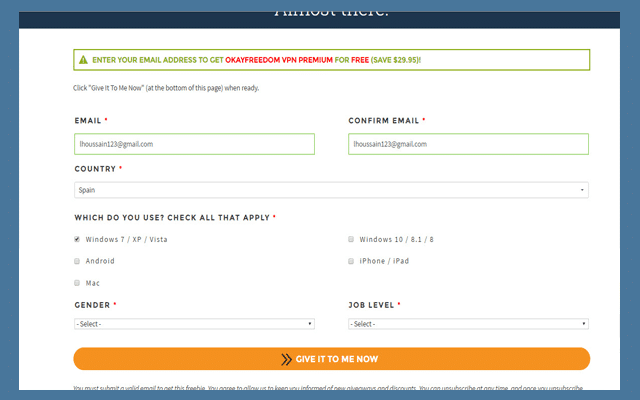Viewport: 640px width, 400px height.
Task: Open the Country dropdown showing Spain
Action: [x=330, y=189]
